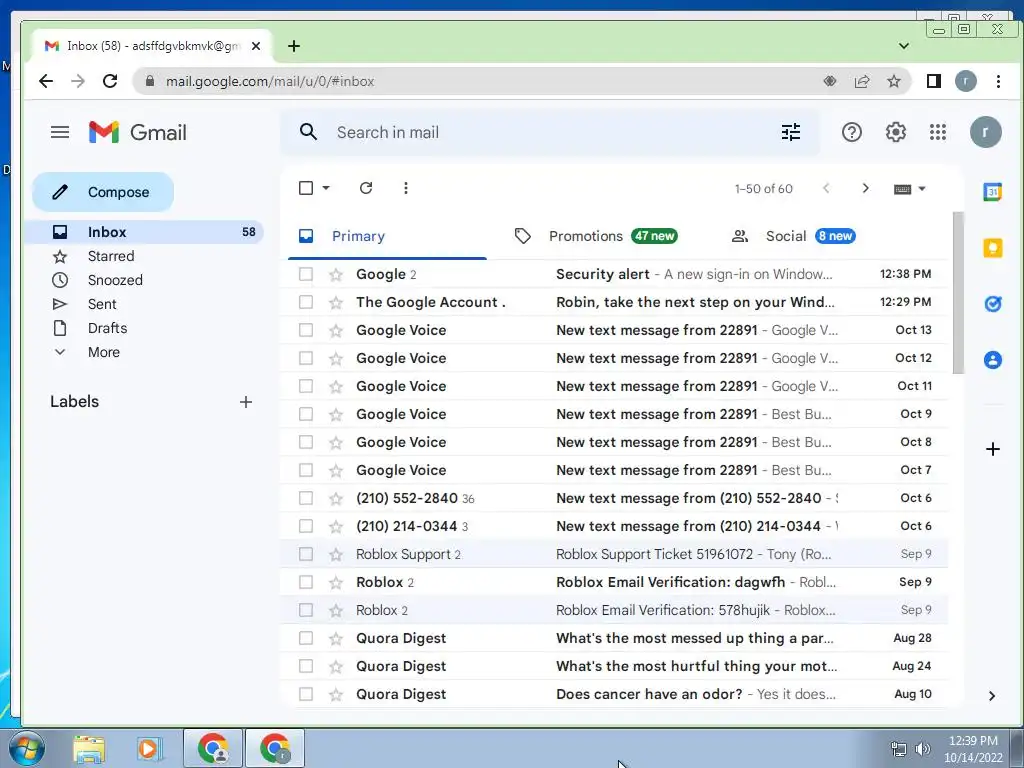This screenshot has height=768, width=1024.
Task: Open Google Calendar side panel
Action: pos(993,192)
